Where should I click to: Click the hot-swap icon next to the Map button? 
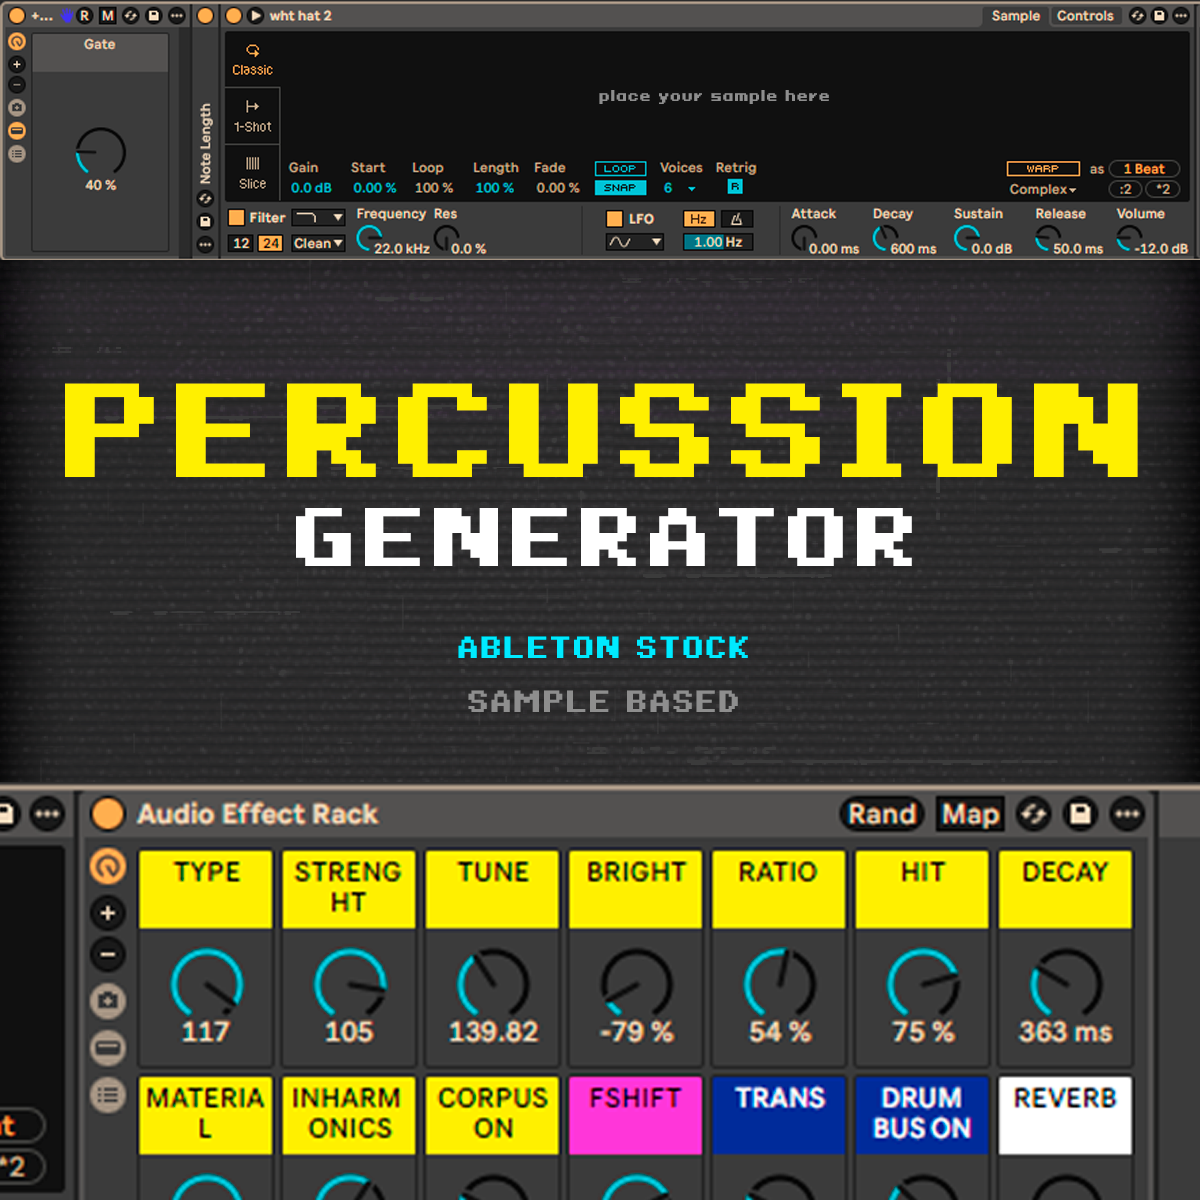(x=1033, y=814)
